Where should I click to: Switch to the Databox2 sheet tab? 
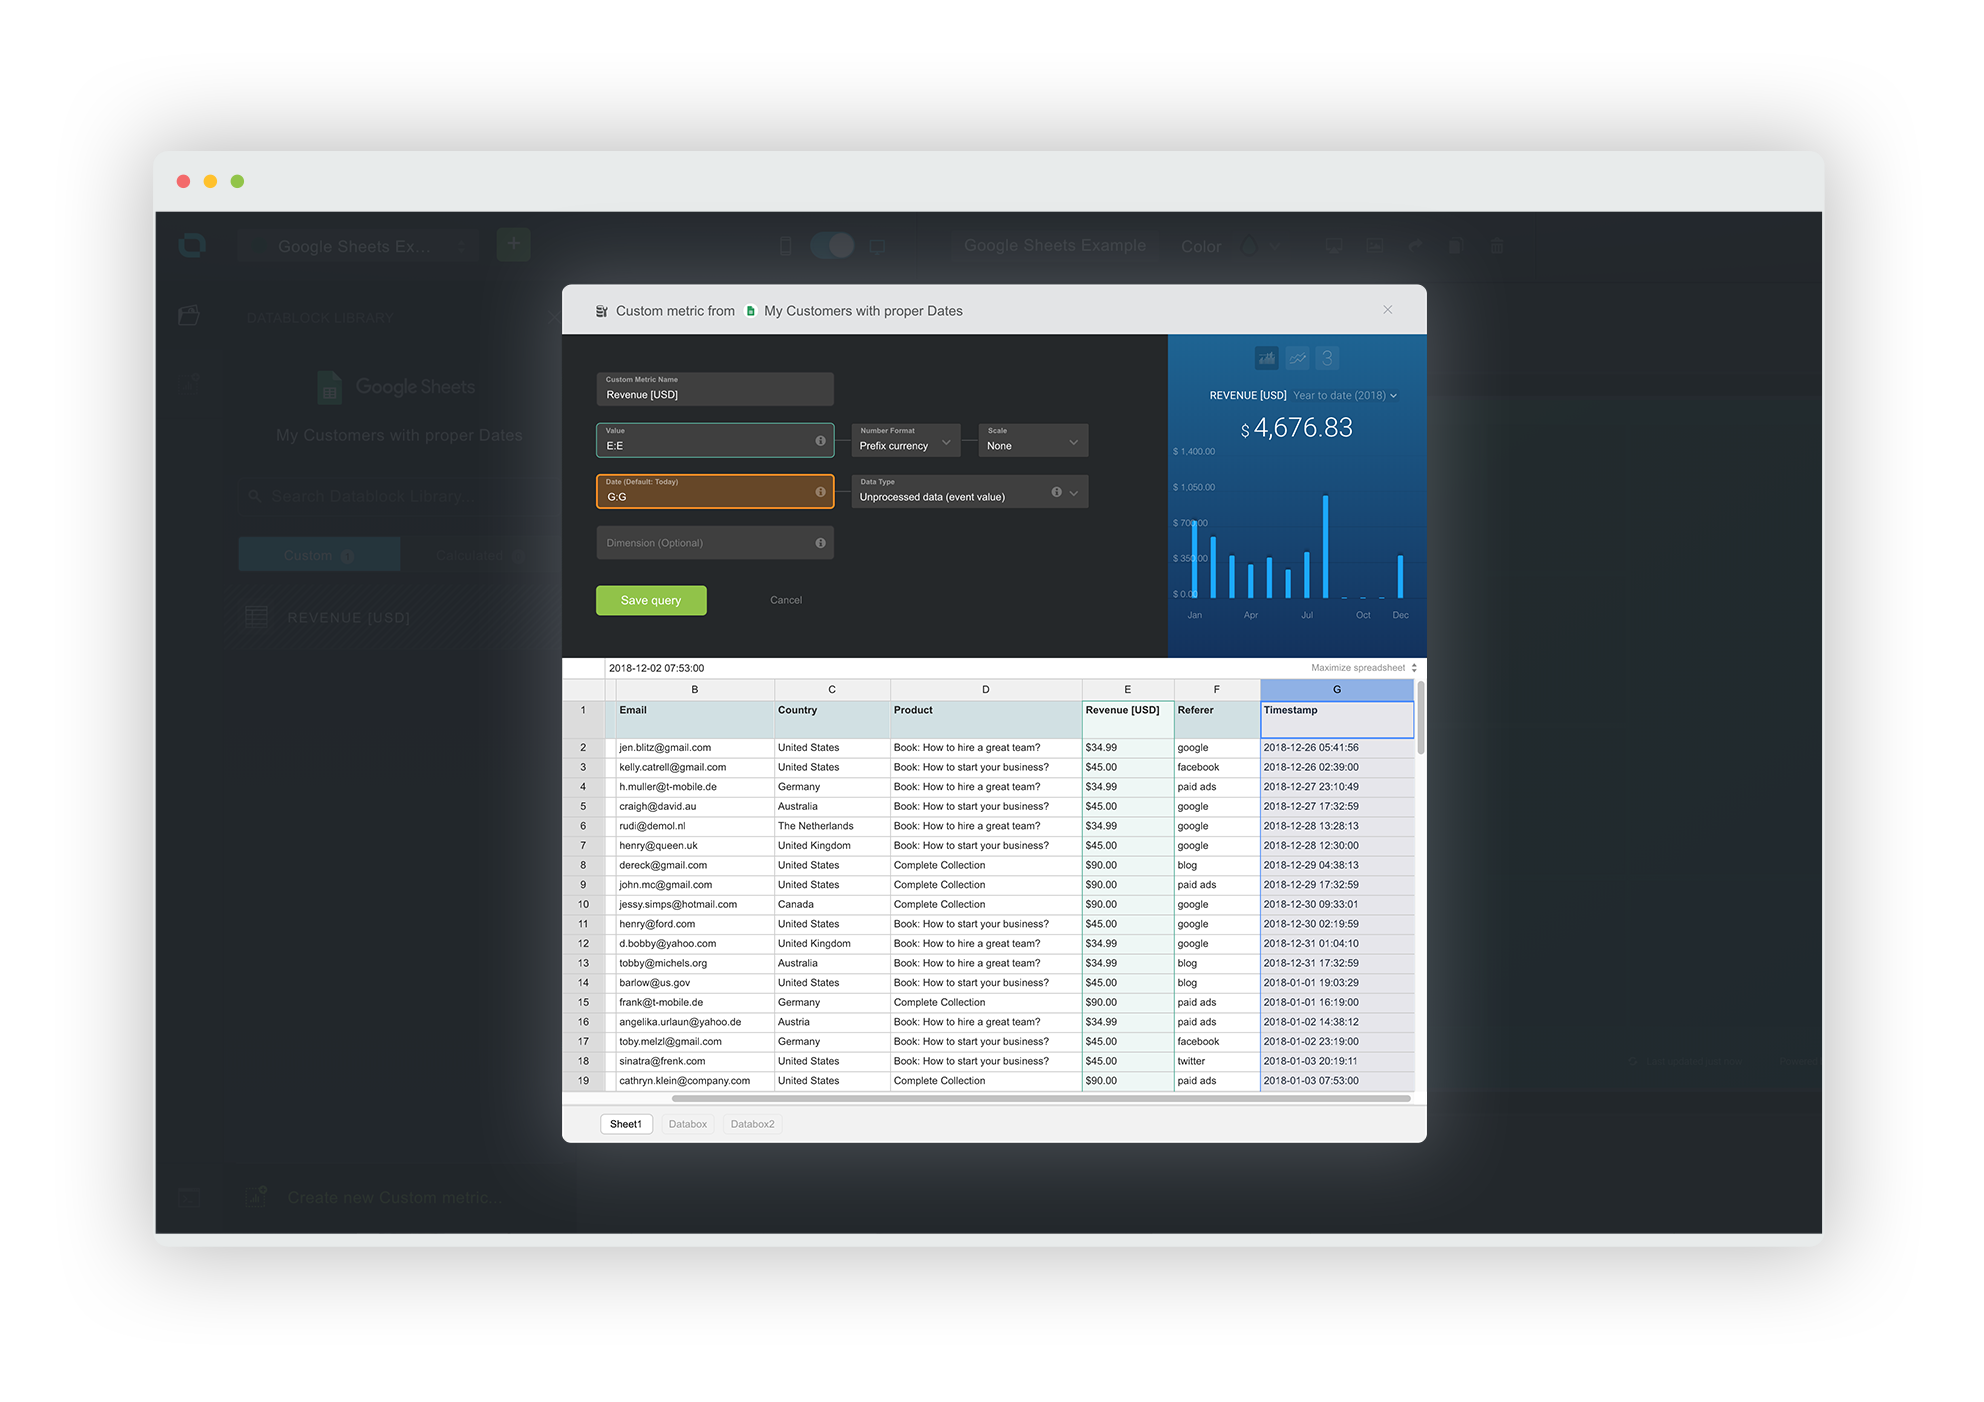pos(752,1124)
